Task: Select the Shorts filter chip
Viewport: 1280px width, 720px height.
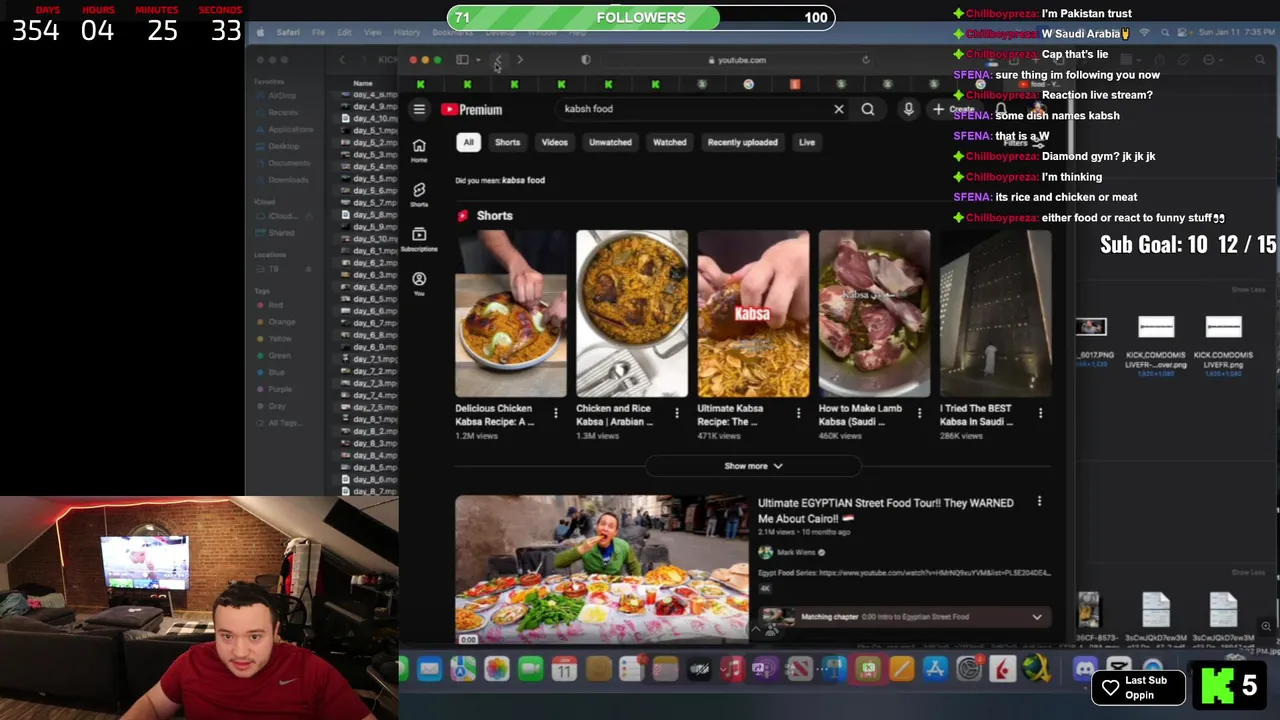Action: [x=507, y=142]
